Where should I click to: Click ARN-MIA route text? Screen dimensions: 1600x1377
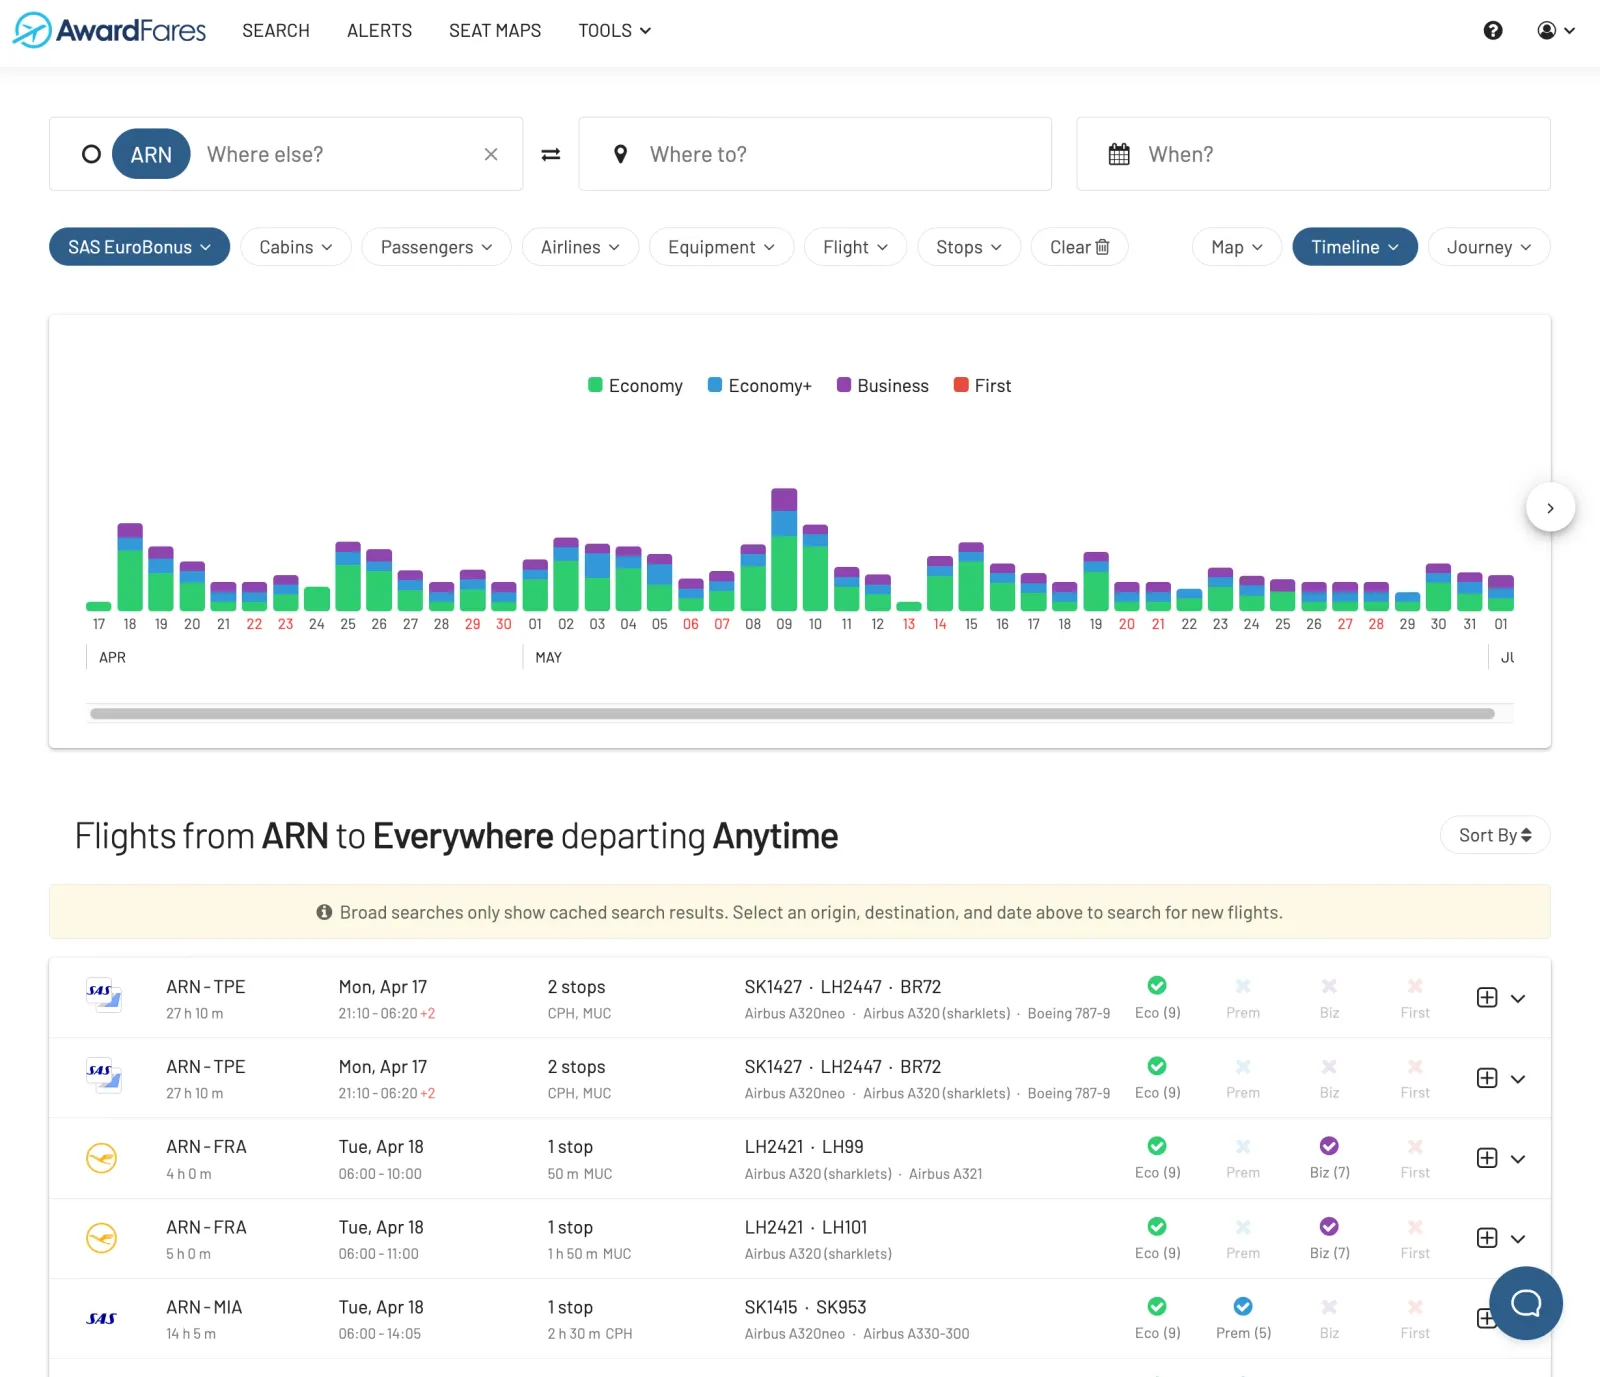pos(204,1307)
